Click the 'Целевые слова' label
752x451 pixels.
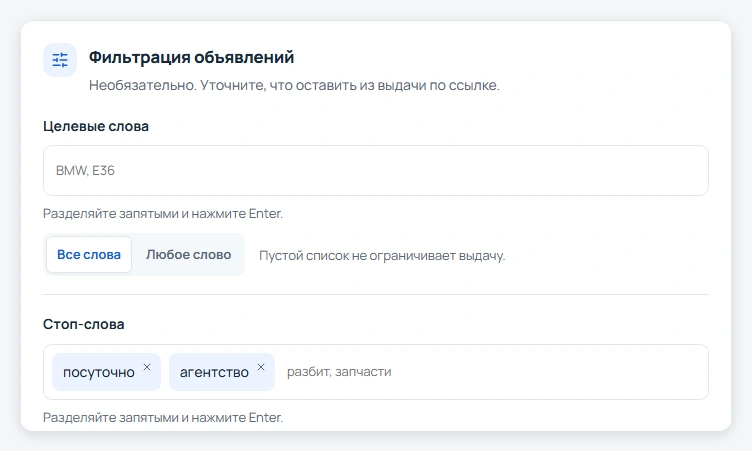96,126
